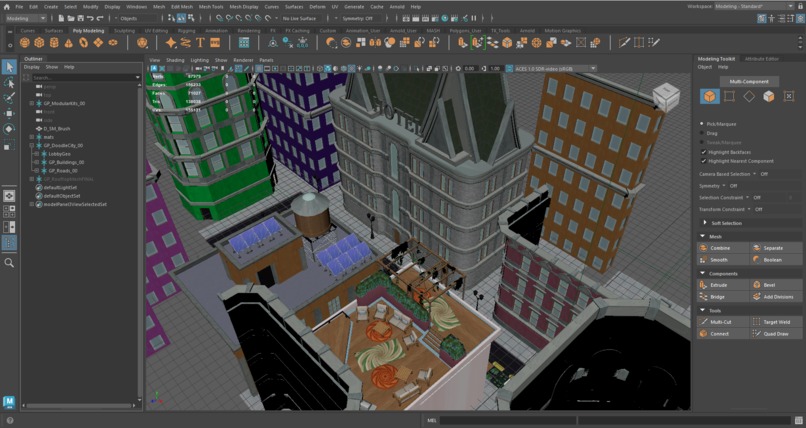Click the polygon sphere shelf icon
The height and width of the screenshot is (428, 806).
tap(24, 43)
